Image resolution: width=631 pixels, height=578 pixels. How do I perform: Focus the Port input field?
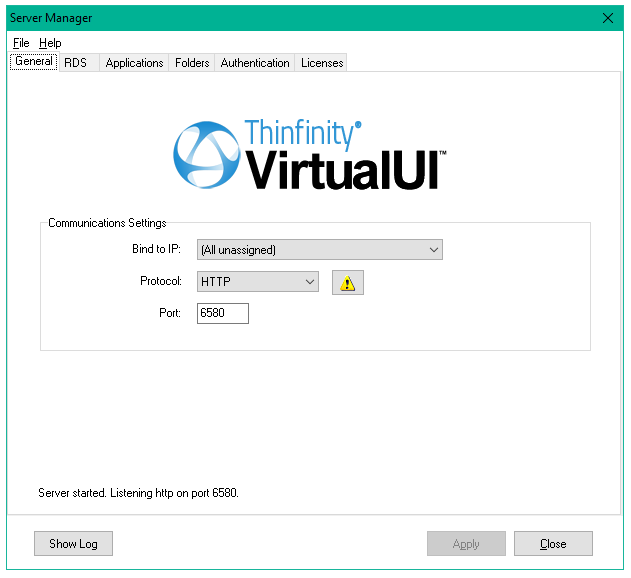tap(223, 313)
